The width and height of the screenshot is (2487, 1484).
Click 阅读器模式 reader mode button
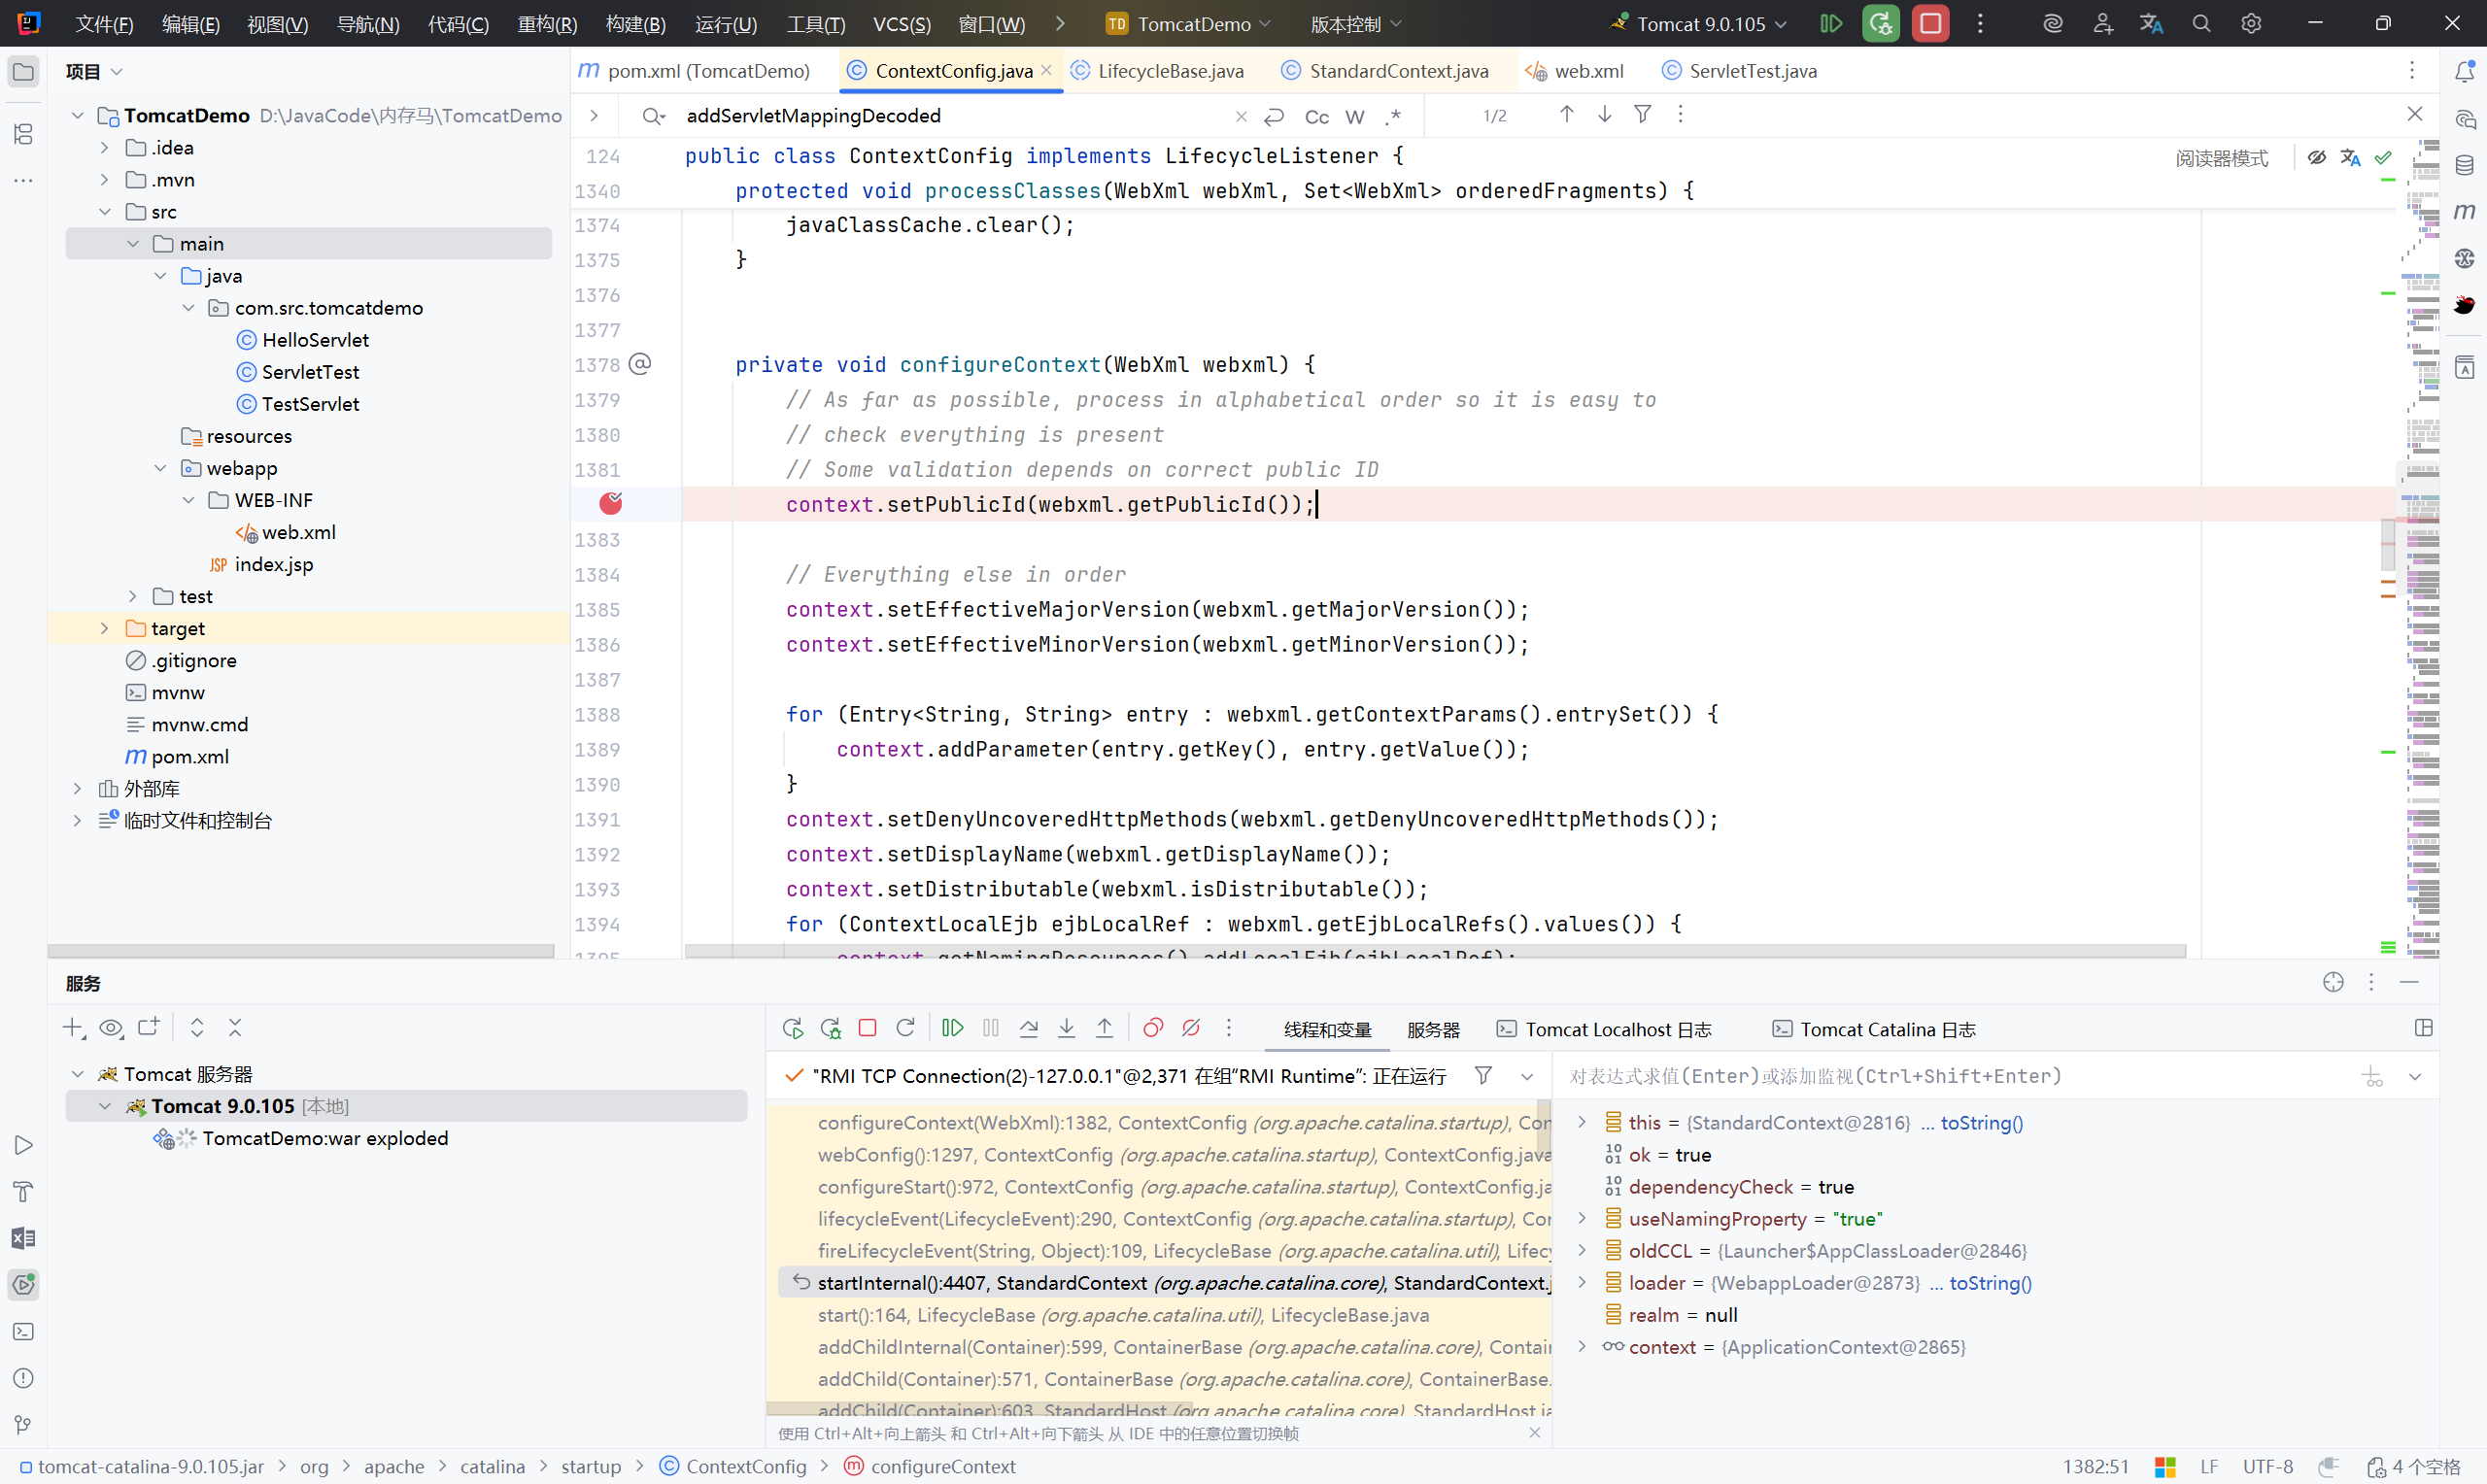tap(2221, 158)
